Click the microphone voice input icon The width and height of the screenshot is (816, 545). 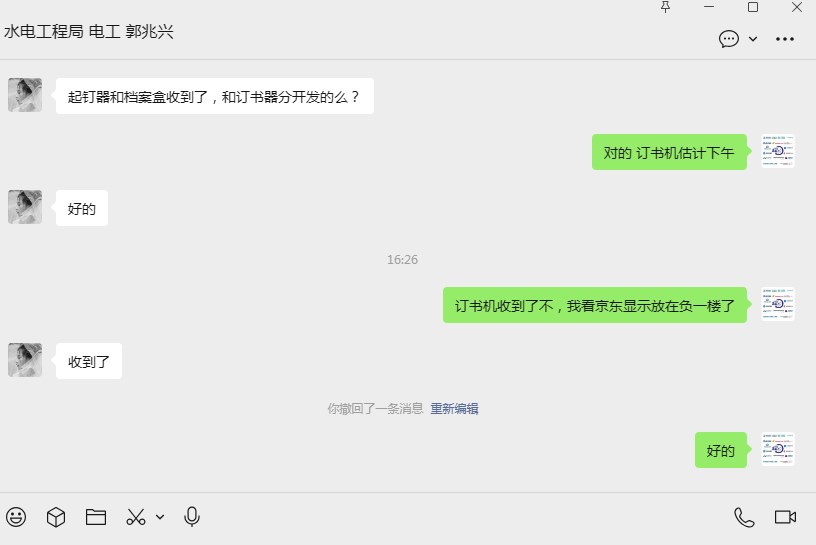tap(192, 517)
